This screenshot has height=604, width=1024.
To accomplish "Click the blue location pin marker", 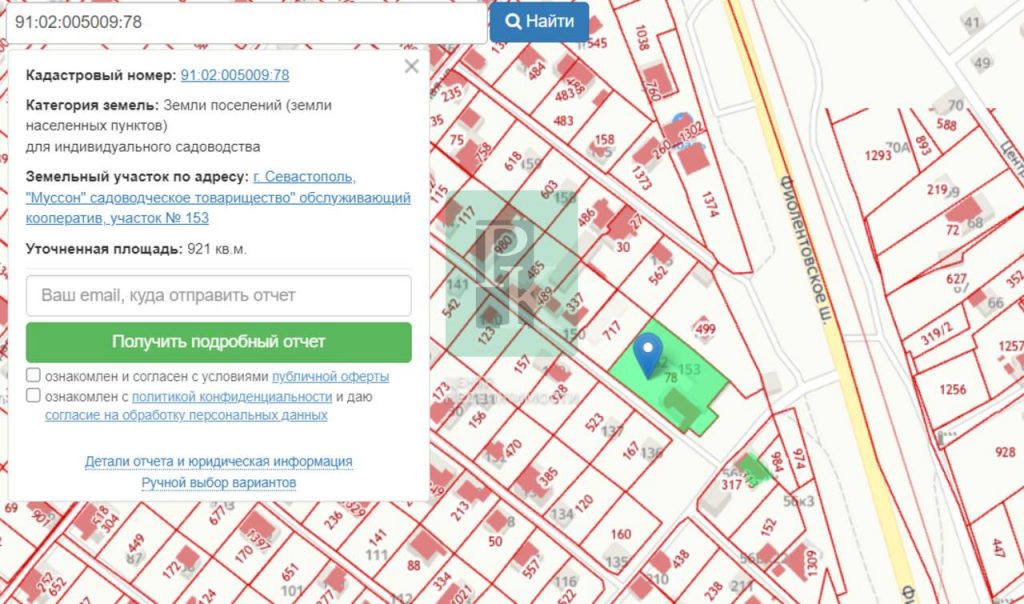I will pyautogui.click(x=651, y=352).
